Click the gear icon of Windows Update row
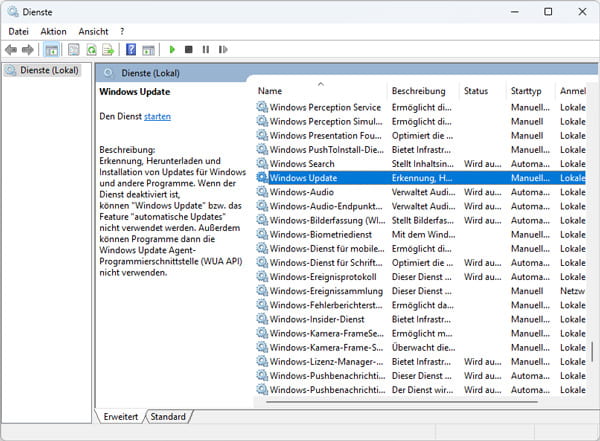 pos(262,178)
